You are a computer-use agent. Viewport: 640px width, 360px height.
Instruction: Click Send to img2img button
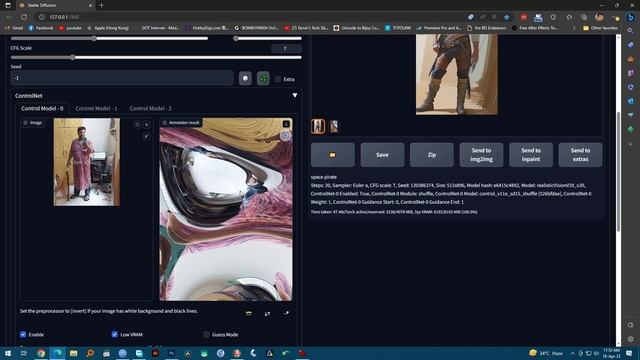481,155
